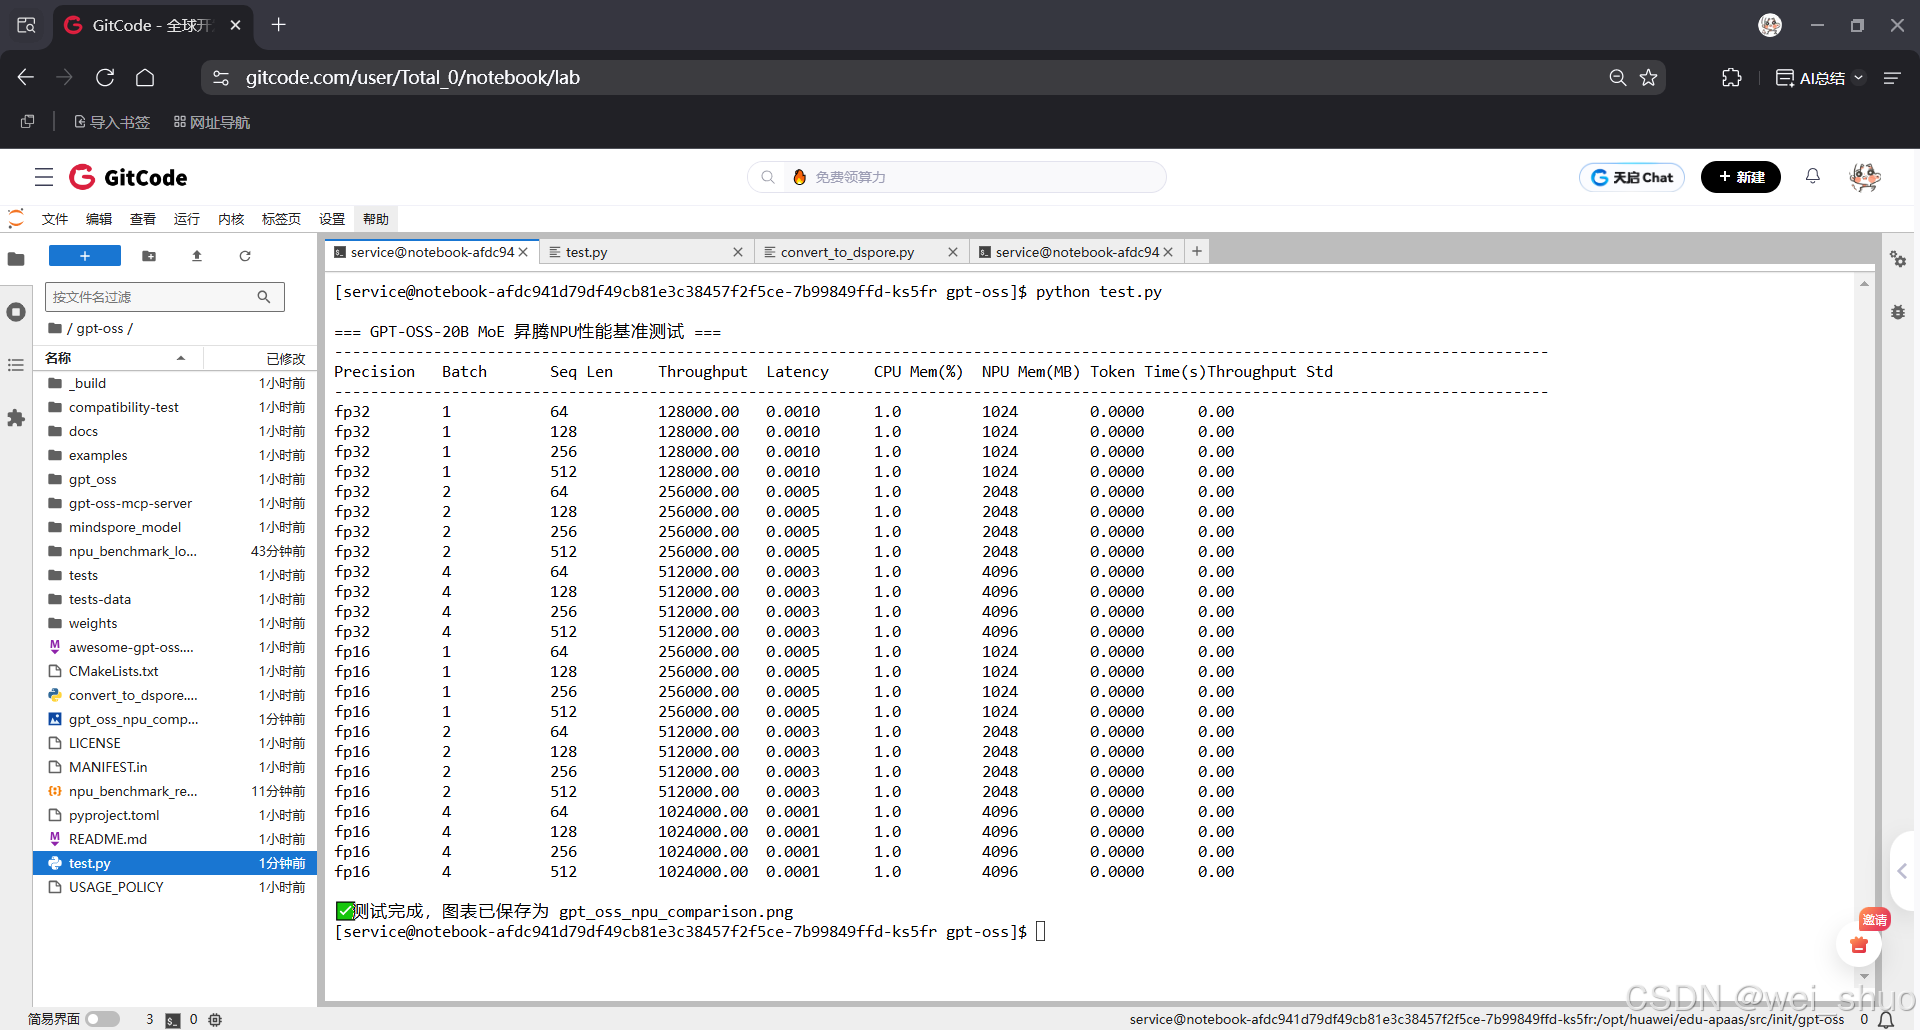Open the extension manager puzzle icon
The height and width of the screenshot is (1030, 1920).
16,418
